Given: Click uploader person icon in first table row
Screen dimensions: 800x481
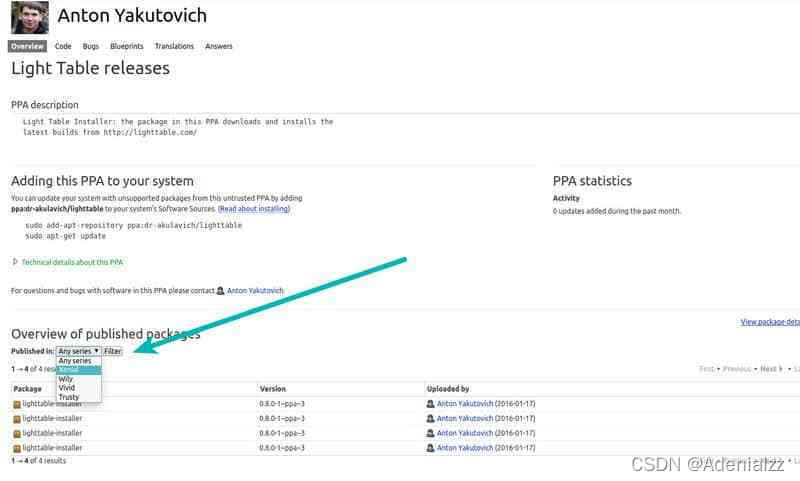Looking at the screenshot, I should pos(431,404).
